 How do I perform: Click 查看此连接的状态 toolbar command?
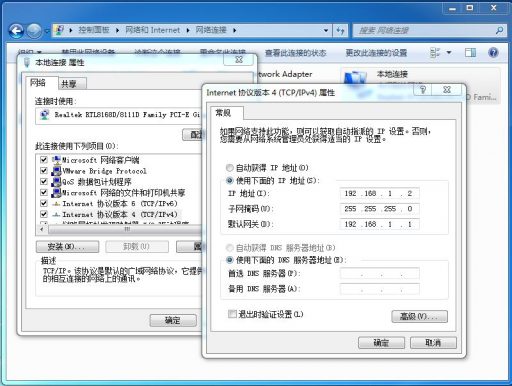295,53
